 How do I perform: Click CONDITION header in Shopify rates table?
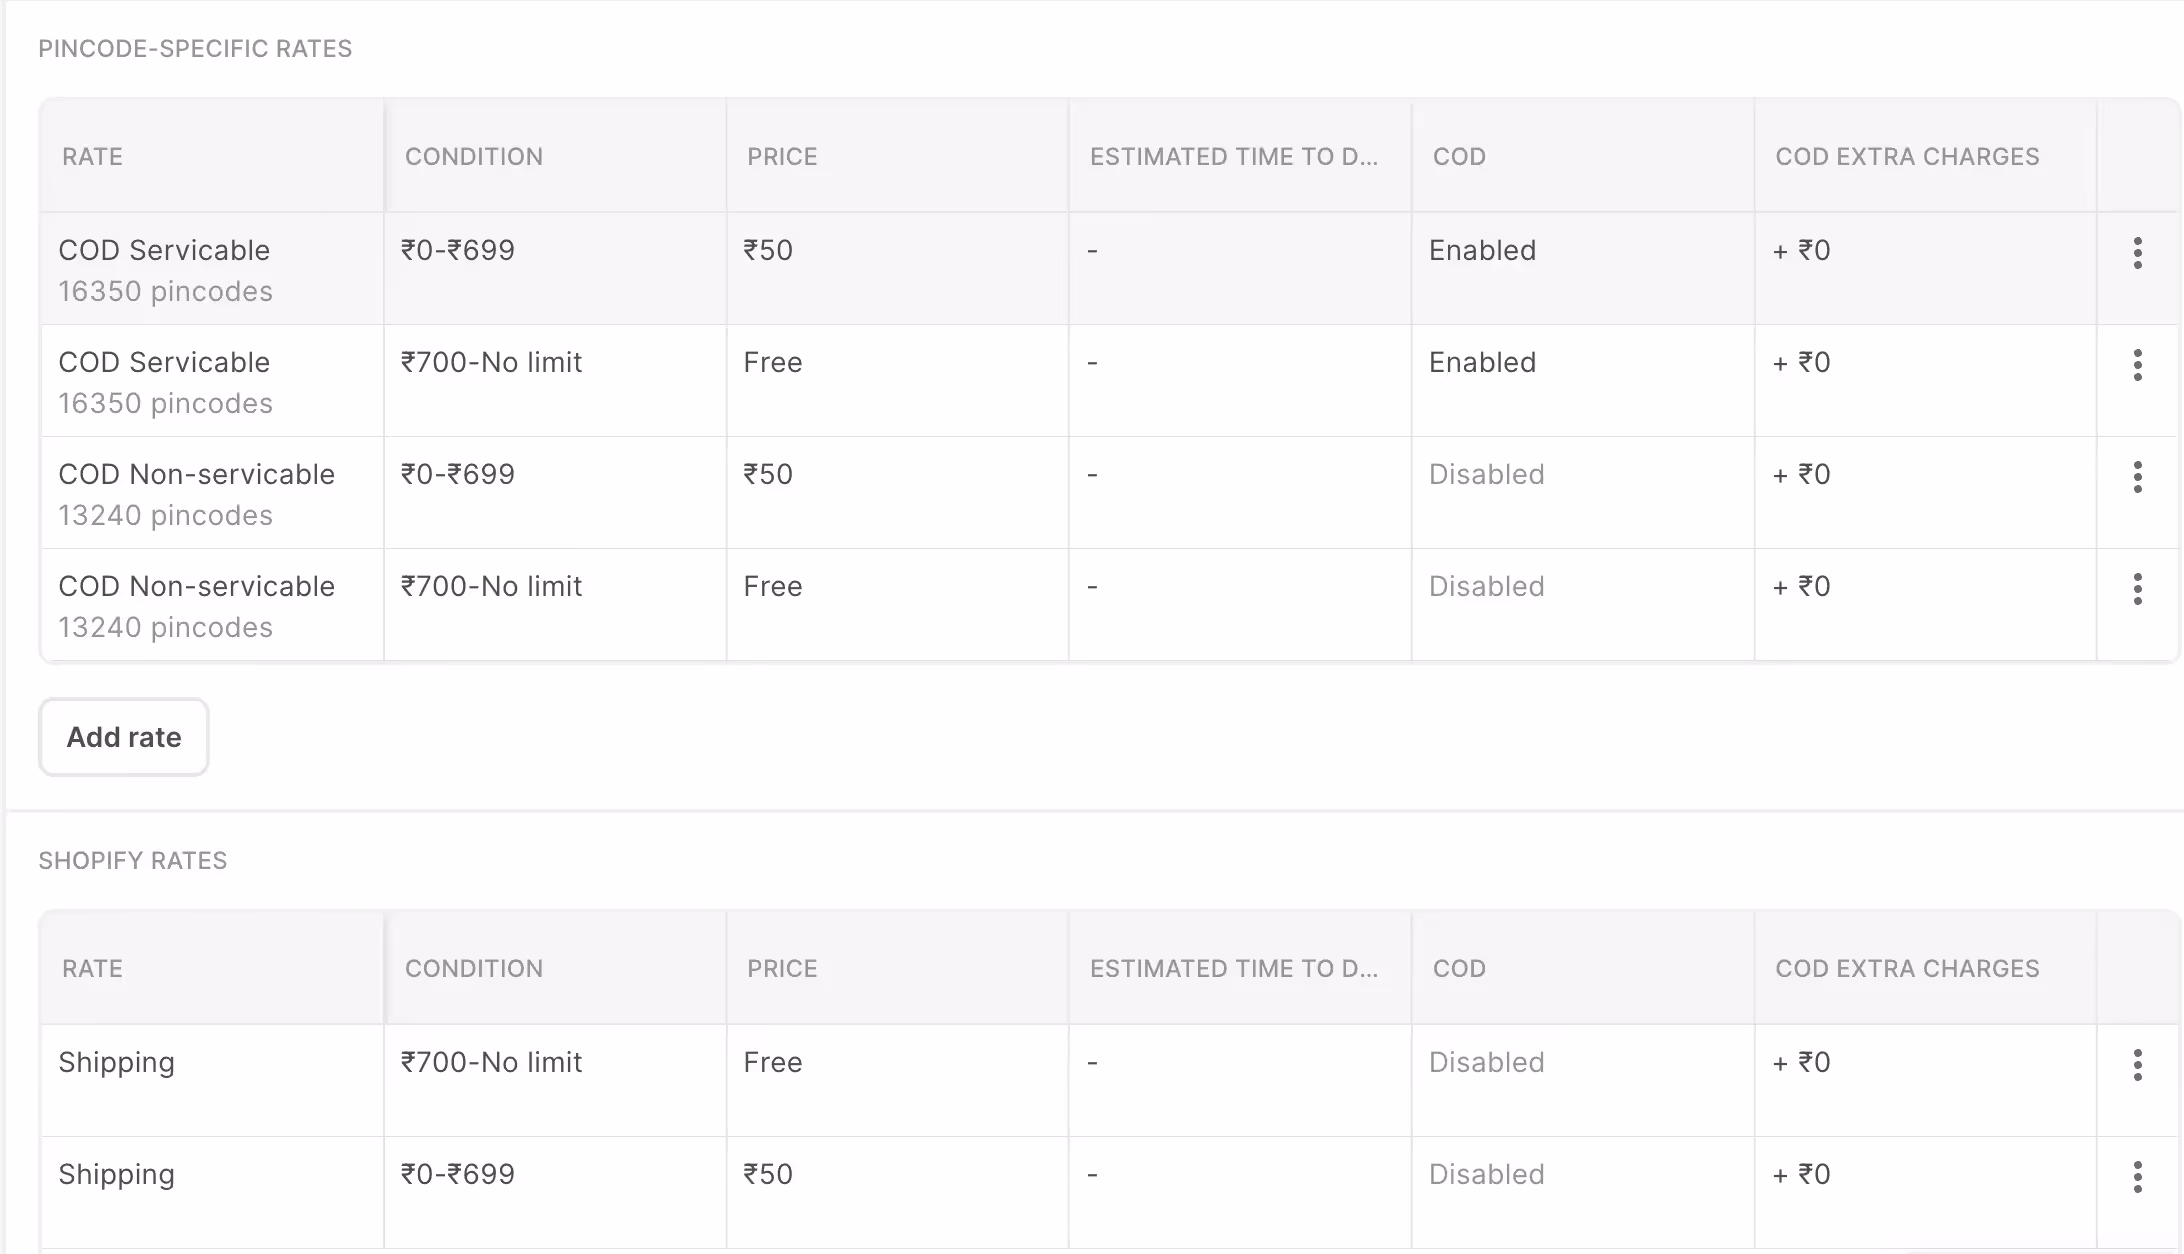point(474,969)
